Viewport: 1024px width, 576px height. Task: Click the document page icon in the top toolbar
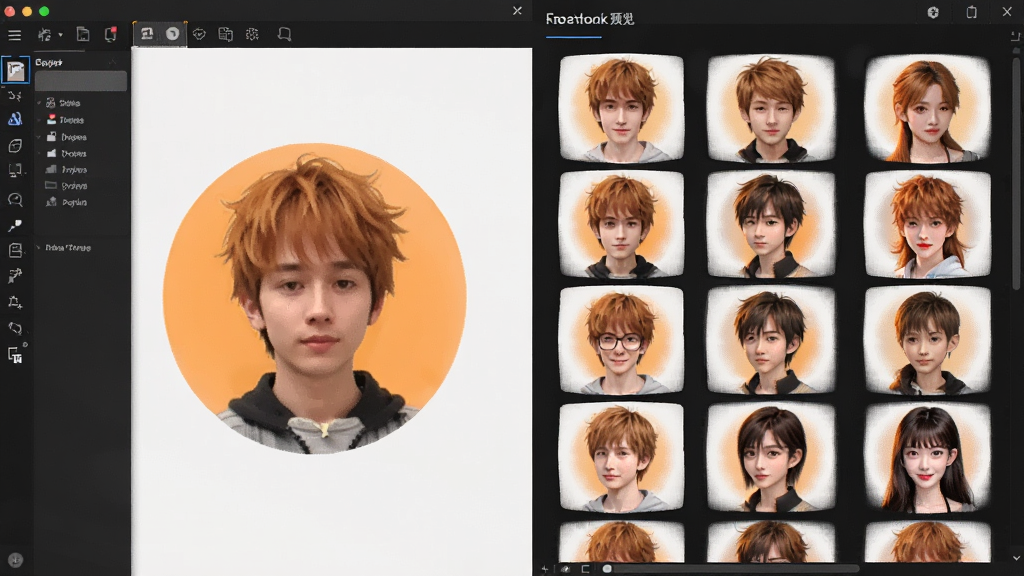pyautogui.click(x=83, y=34)
